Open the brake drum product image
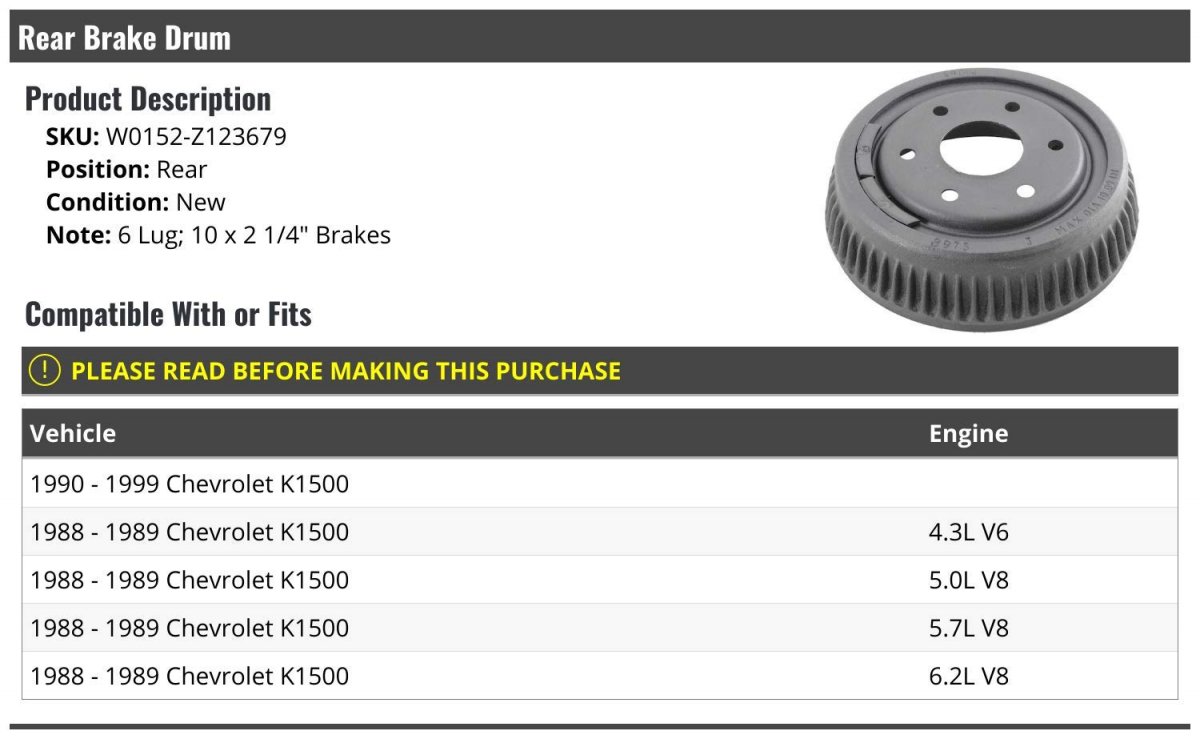Screen dimensions: 1200x739 coord(981,200)
